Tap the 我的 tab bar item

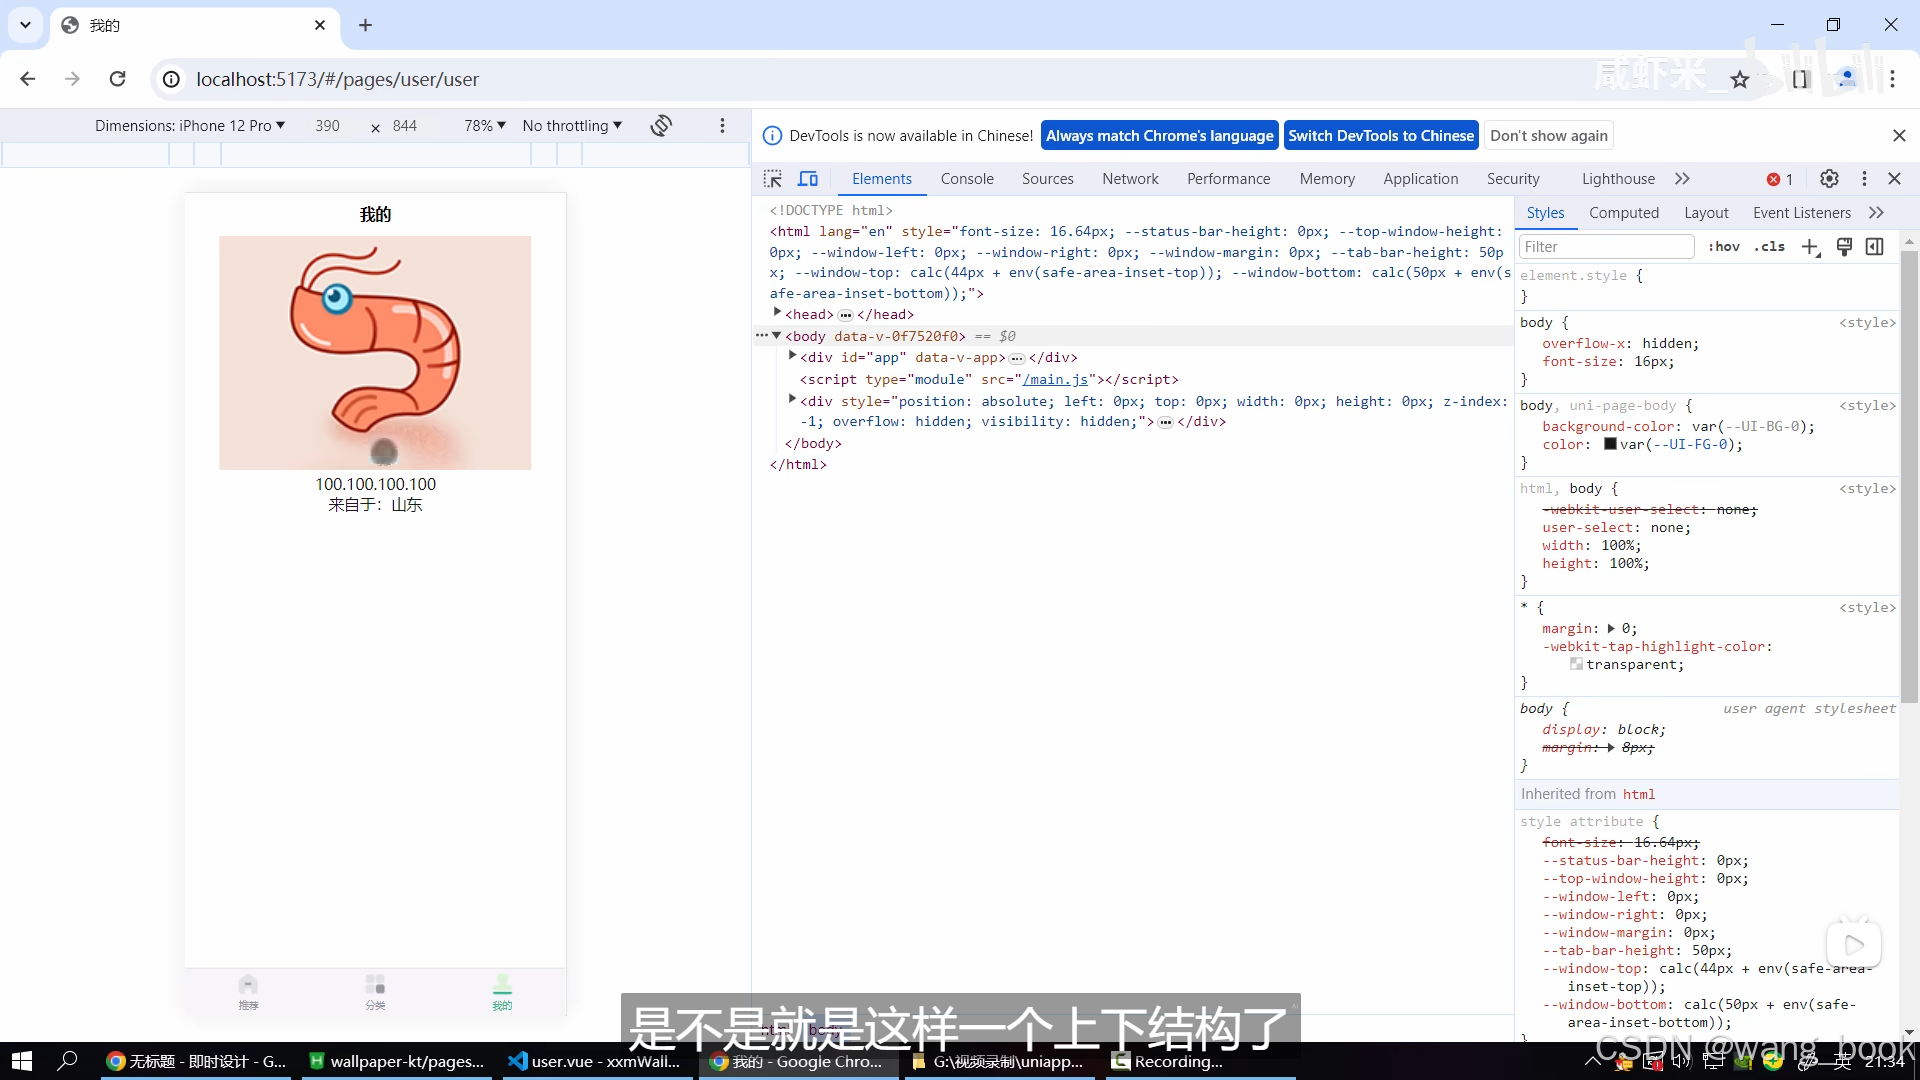click(502, 993)
